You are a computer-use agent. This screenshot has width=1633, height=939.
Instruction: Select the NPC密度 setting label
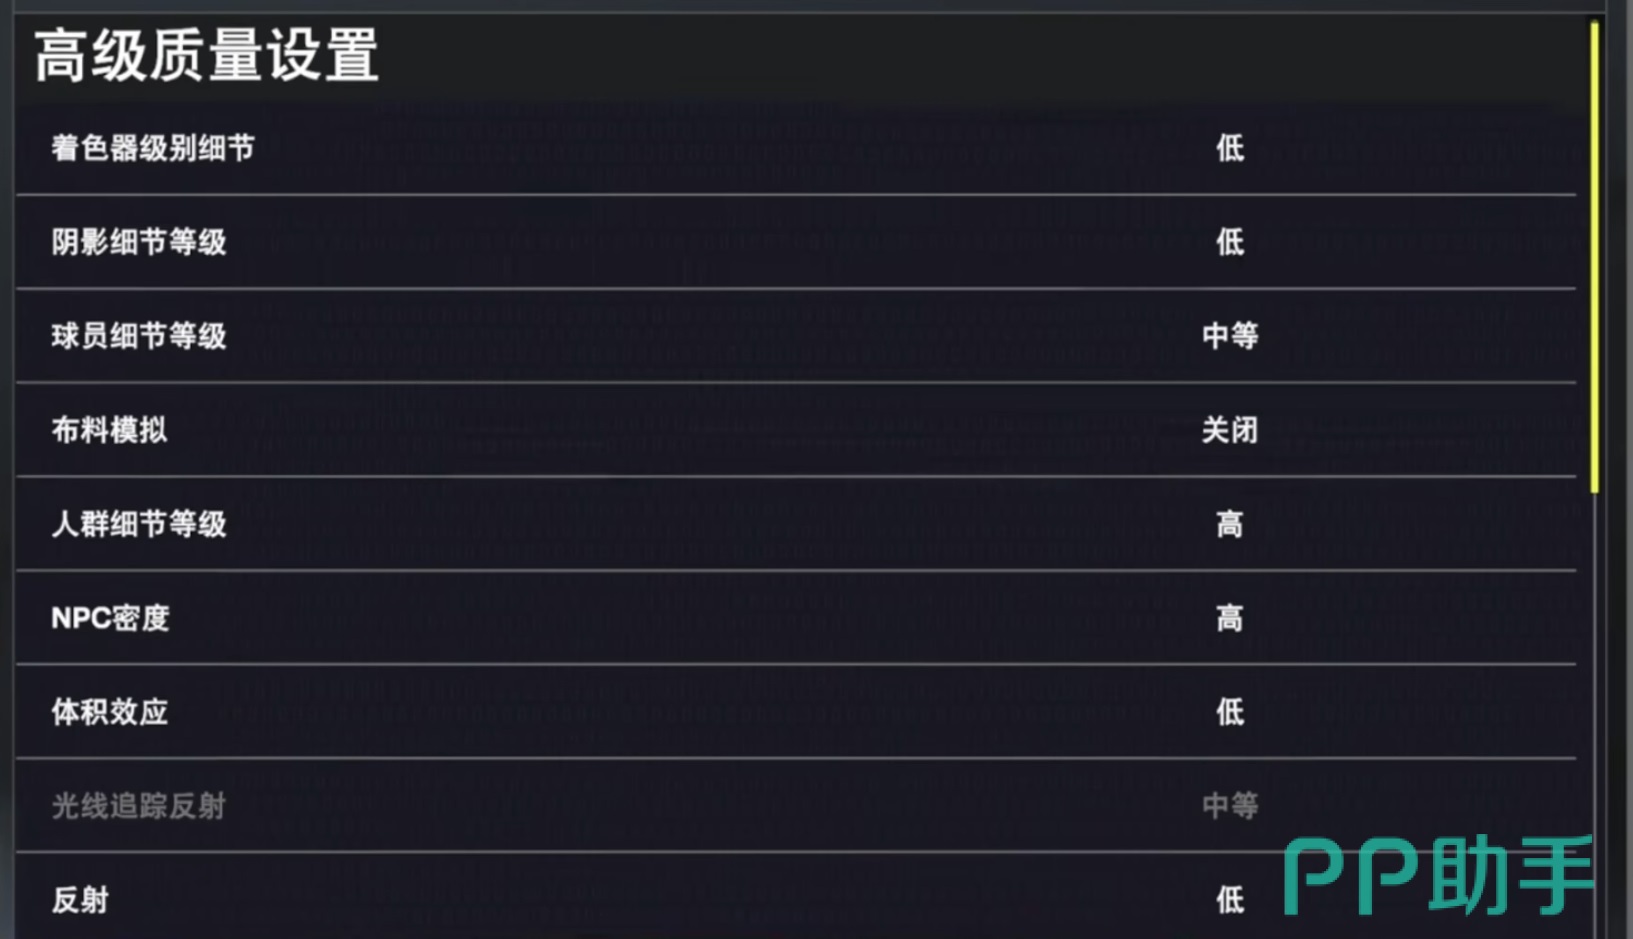click(110, 618)
